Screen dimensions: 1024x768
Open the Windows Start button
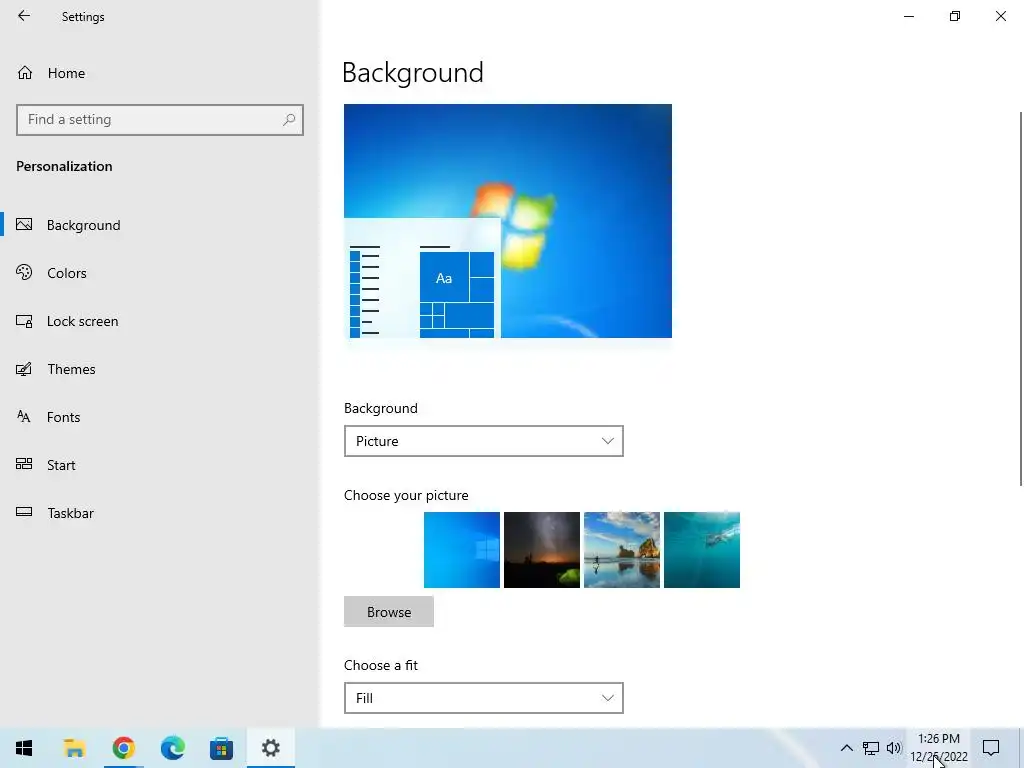click(x=24, y=748)
